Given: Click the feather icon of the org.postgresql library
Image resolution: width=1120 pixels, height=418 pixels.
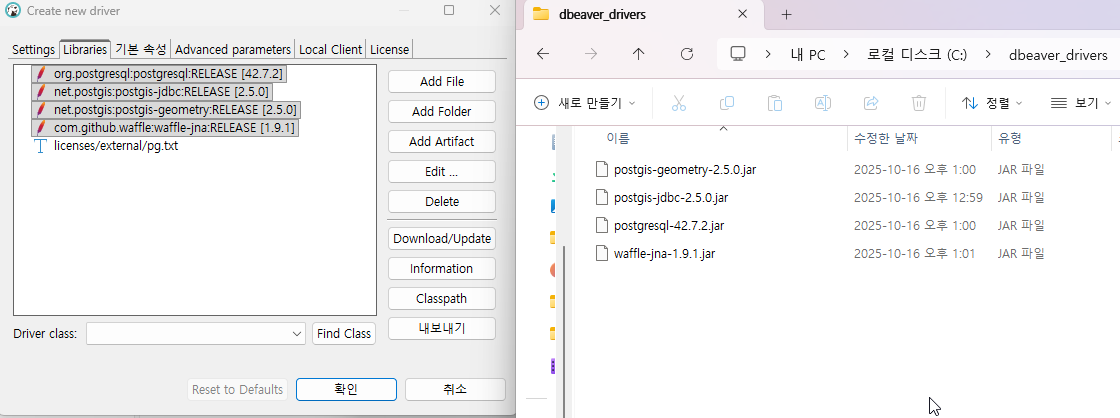Looking at the screenshot, I should (x=41, y=74).
